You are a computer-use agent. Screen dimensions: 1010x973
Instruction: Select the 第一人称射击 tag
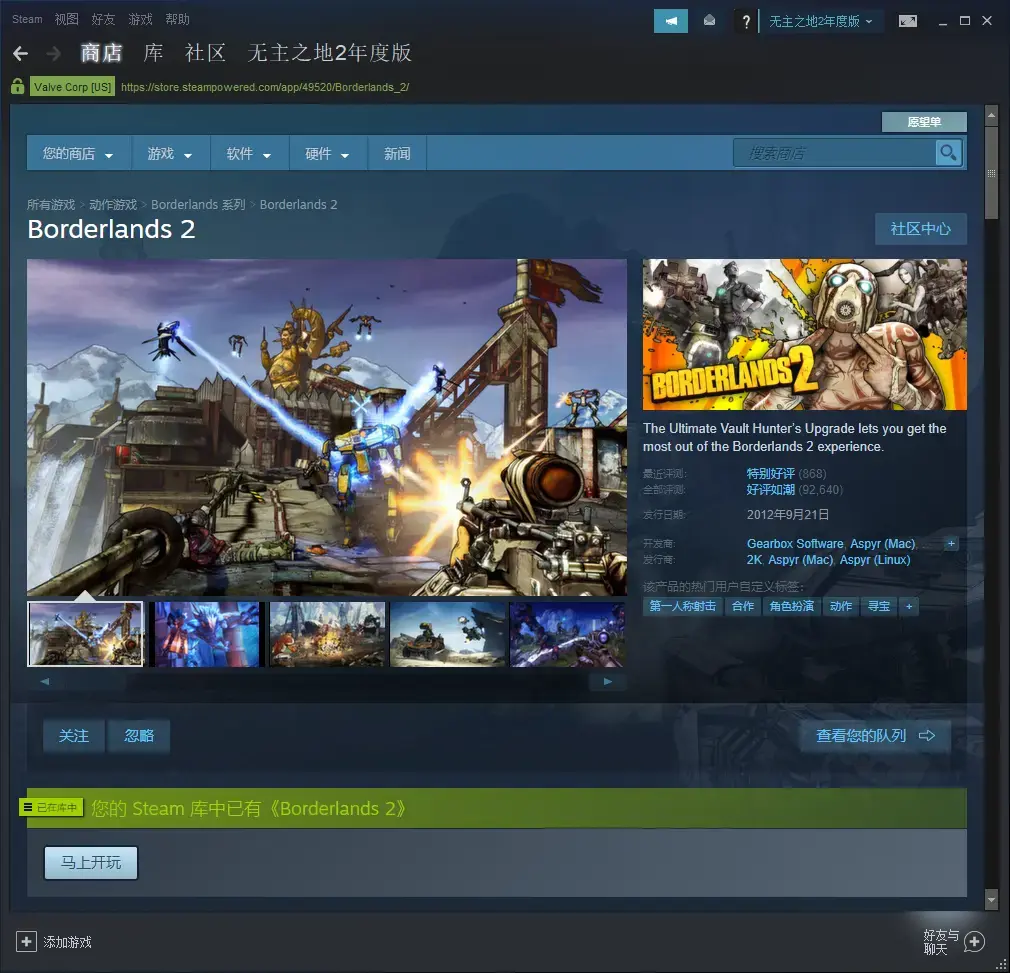pos(682,606)
